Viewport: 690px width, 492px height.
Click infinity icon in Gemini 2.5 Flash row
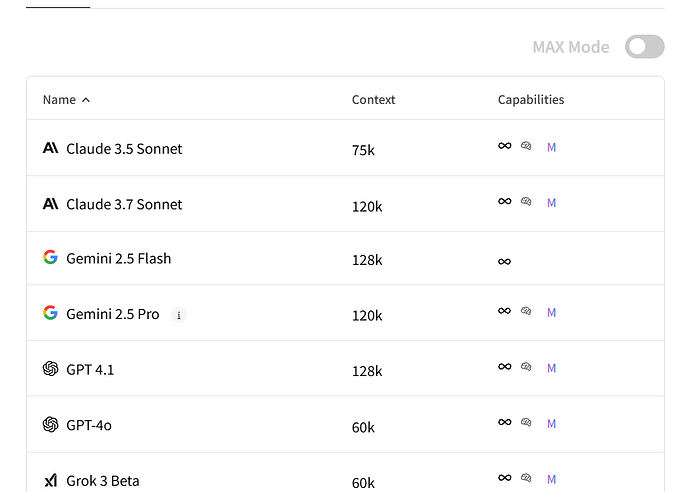(504, 261)
